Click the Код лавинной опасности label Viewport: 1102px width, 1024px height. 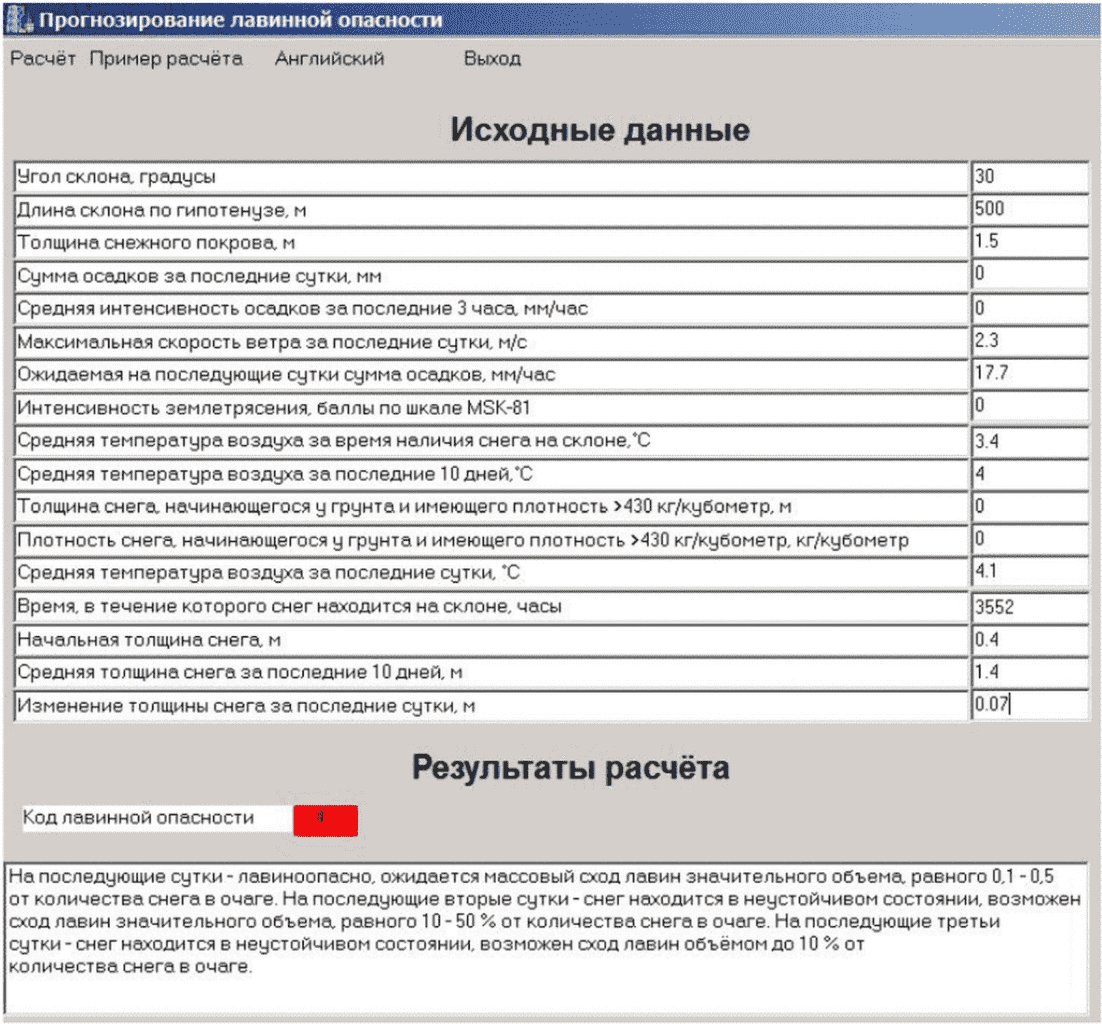coord(138,818)
